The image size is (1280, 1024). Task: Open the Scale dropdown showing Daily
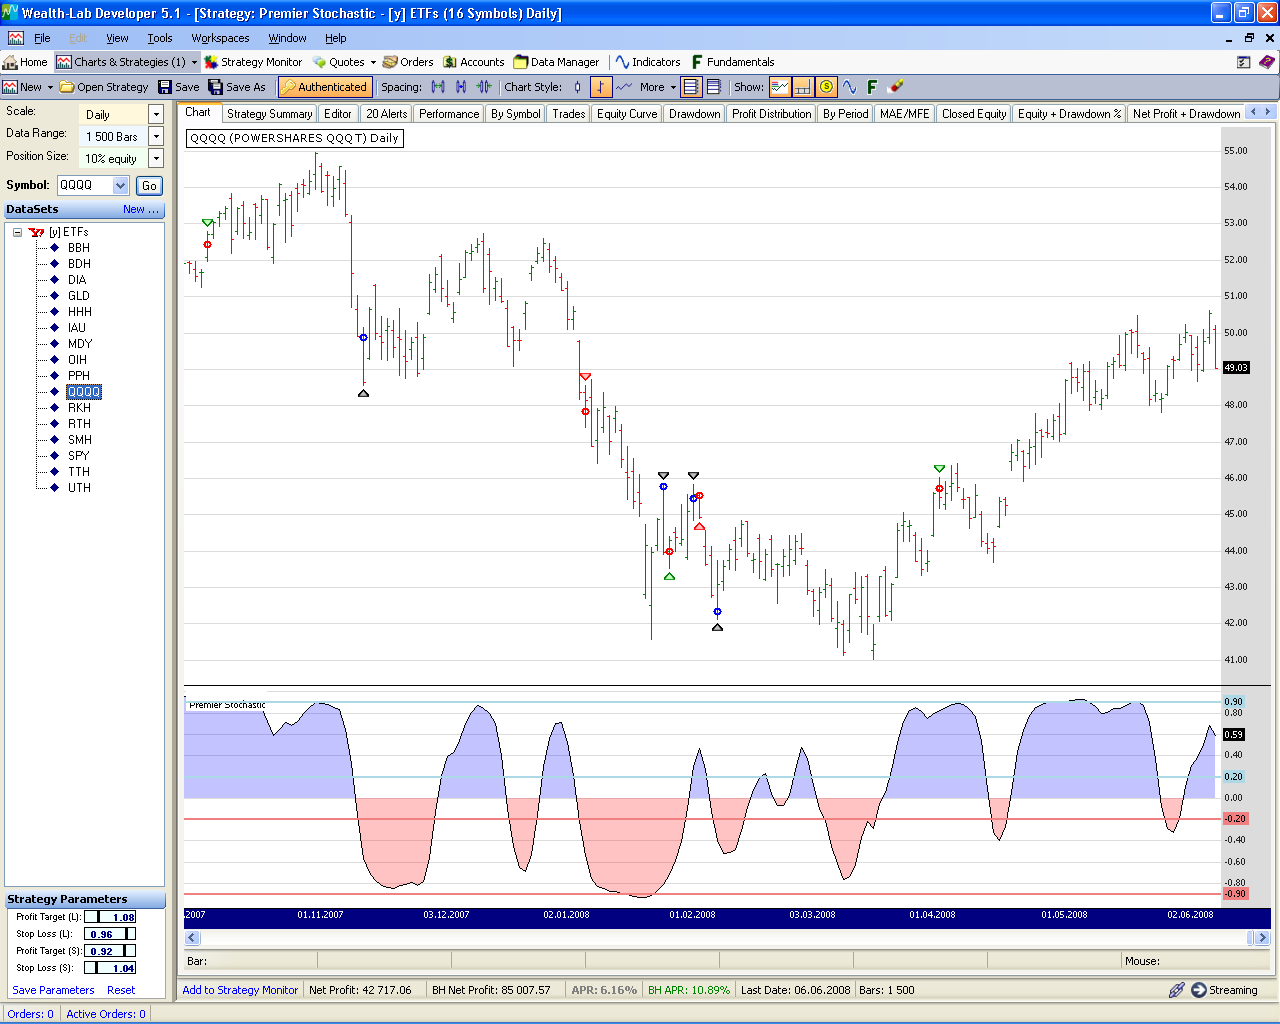click(x=156, y=114)
